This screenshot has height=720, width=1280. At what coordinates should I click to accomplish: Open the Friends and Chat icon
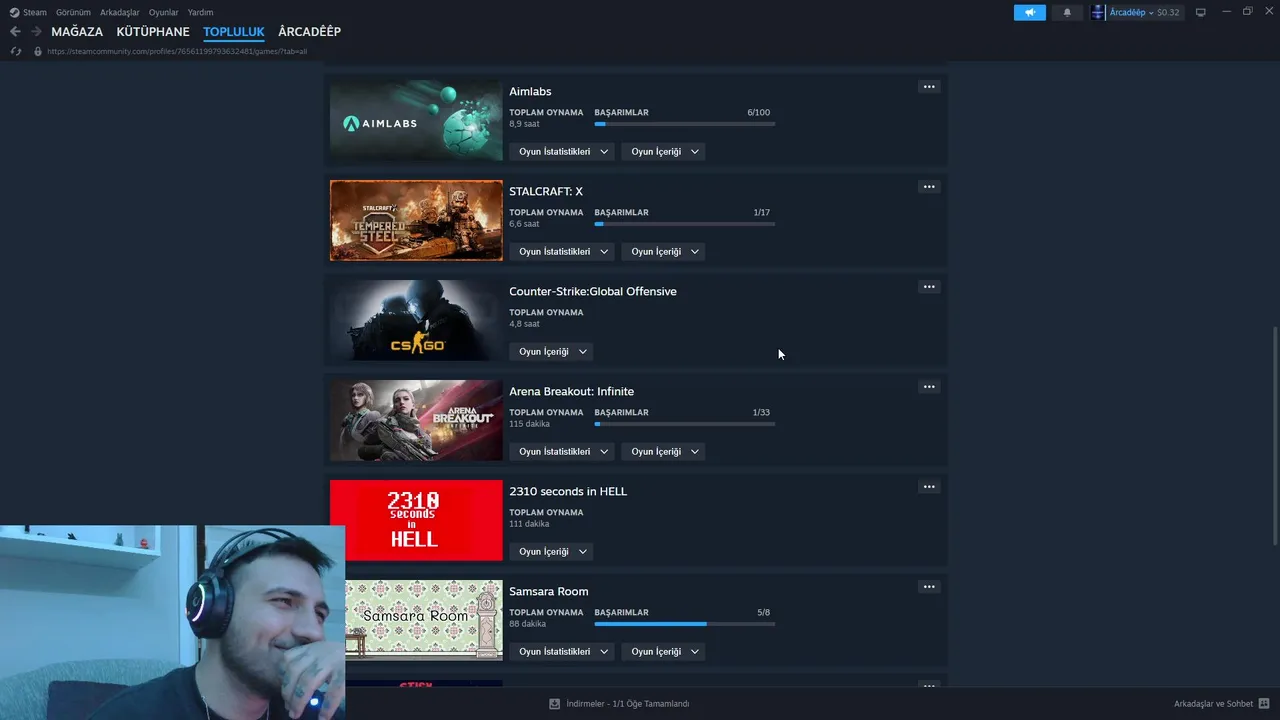[1264, 704]
